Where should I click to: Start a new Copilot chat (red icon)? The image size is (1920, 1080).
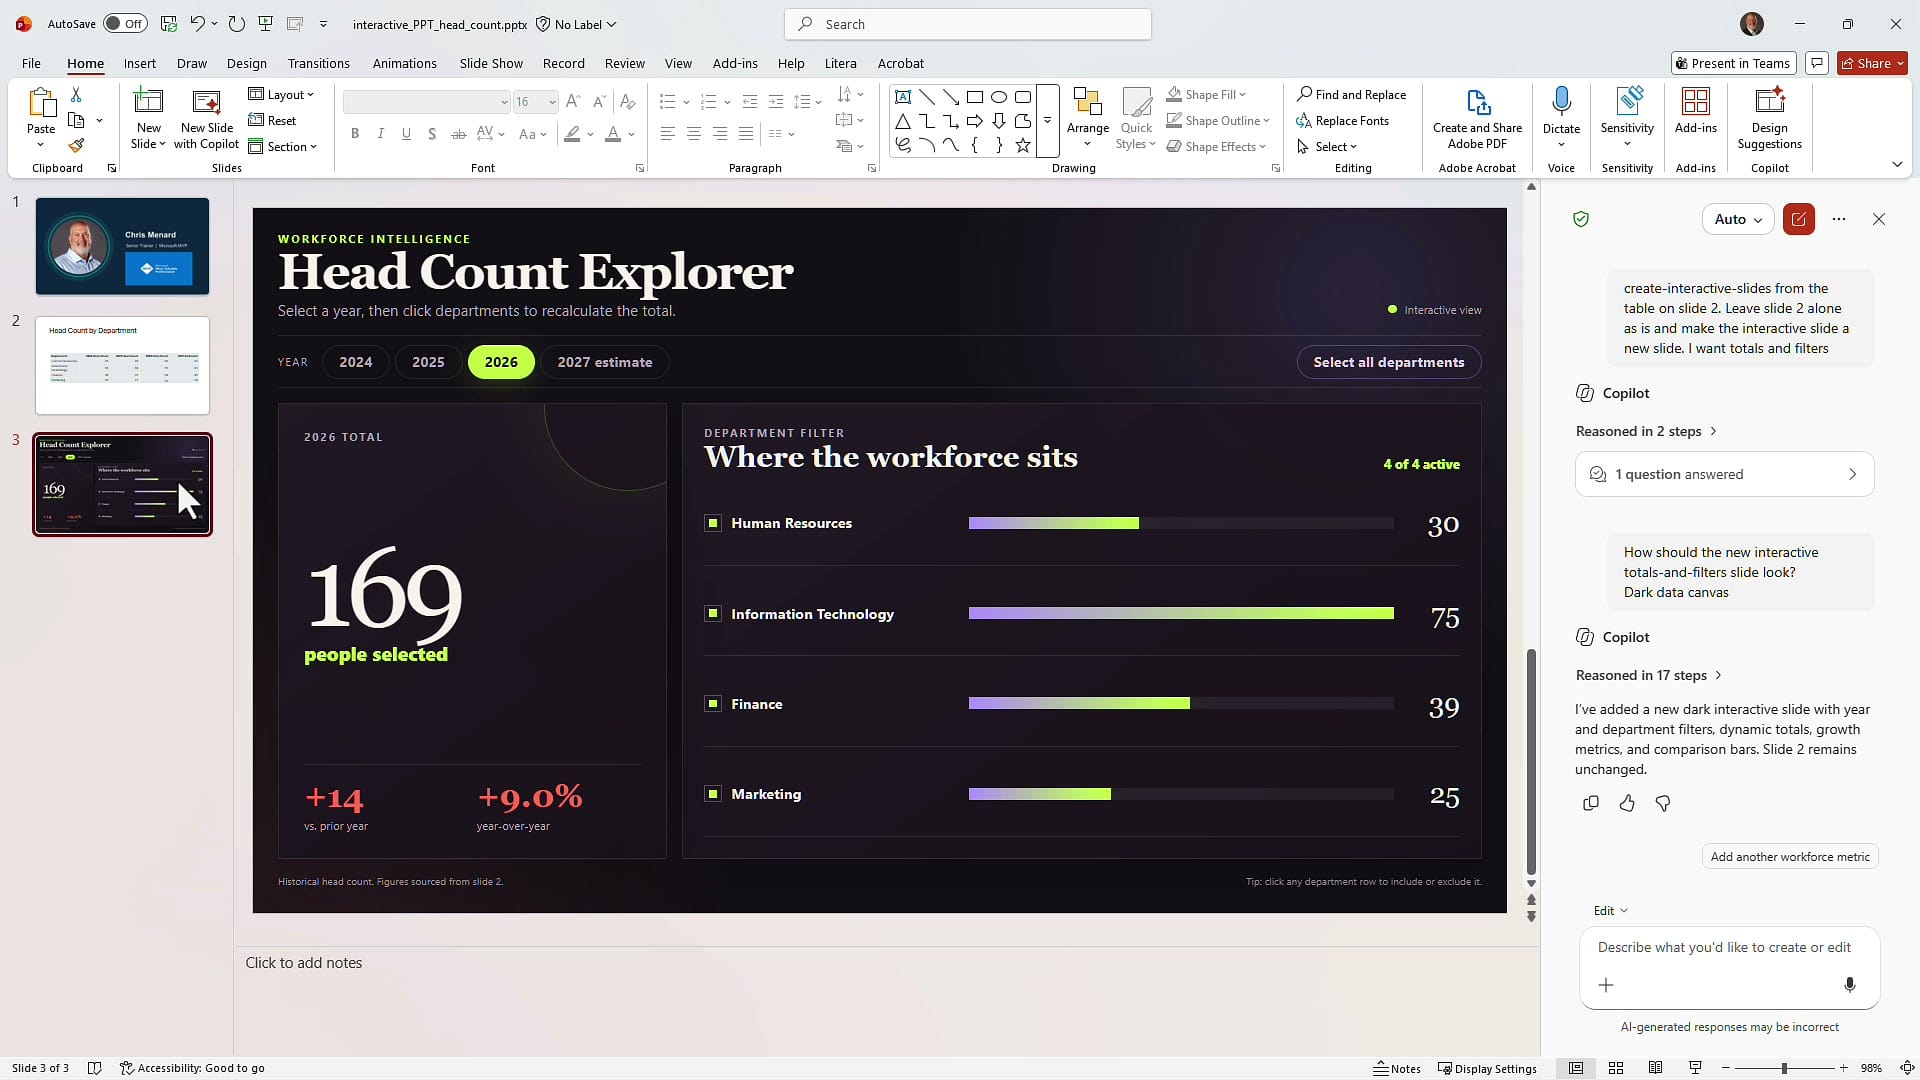tap(1798, 219)
